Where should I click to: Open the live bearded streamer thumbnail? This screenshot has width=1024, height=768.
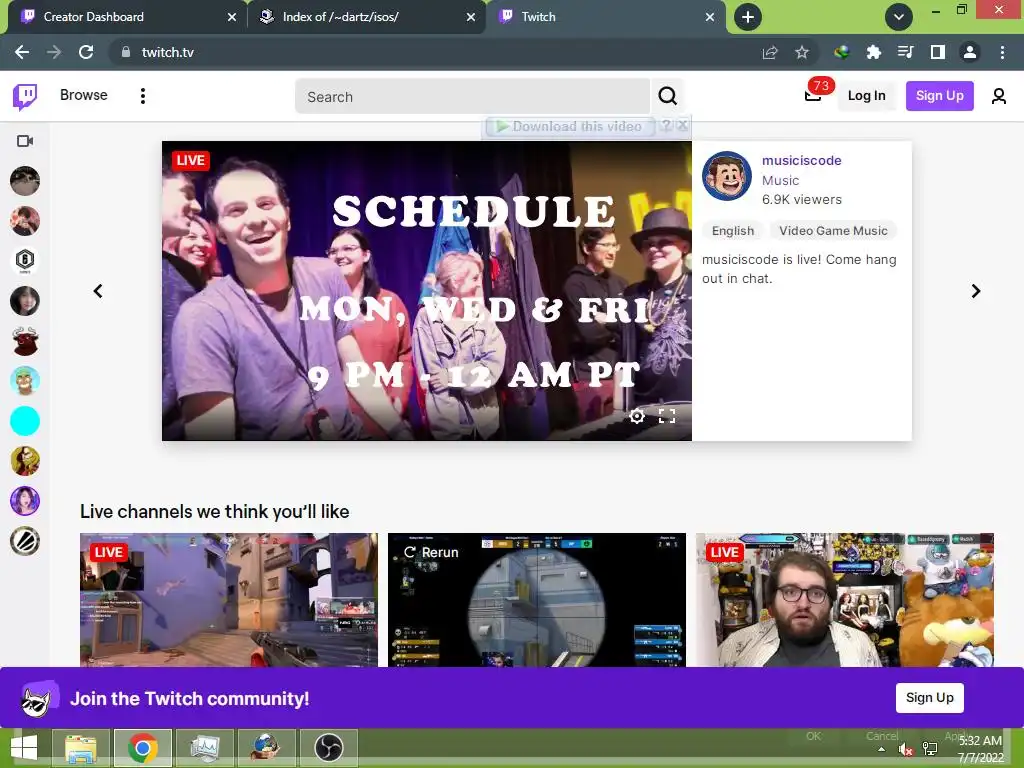[844, 600]
